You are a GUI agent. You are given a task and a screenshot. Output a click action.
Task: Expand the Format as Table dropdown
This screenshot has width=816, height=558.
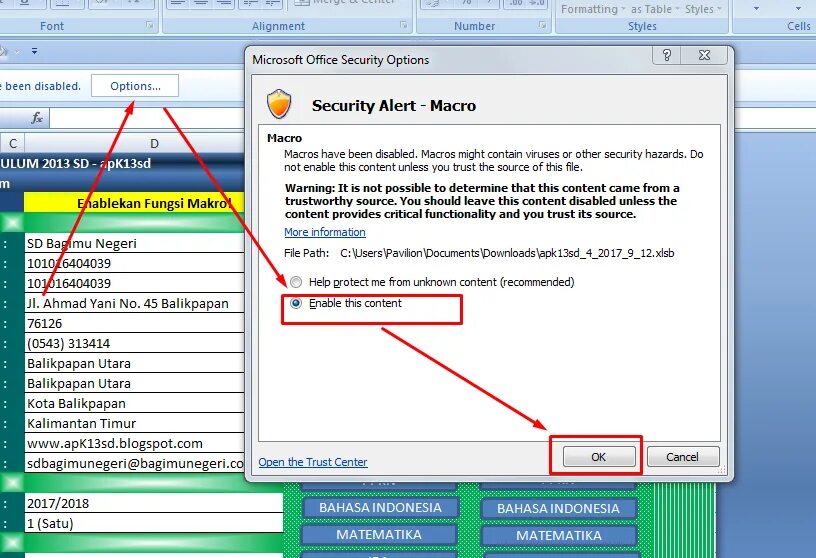(678, 9)
